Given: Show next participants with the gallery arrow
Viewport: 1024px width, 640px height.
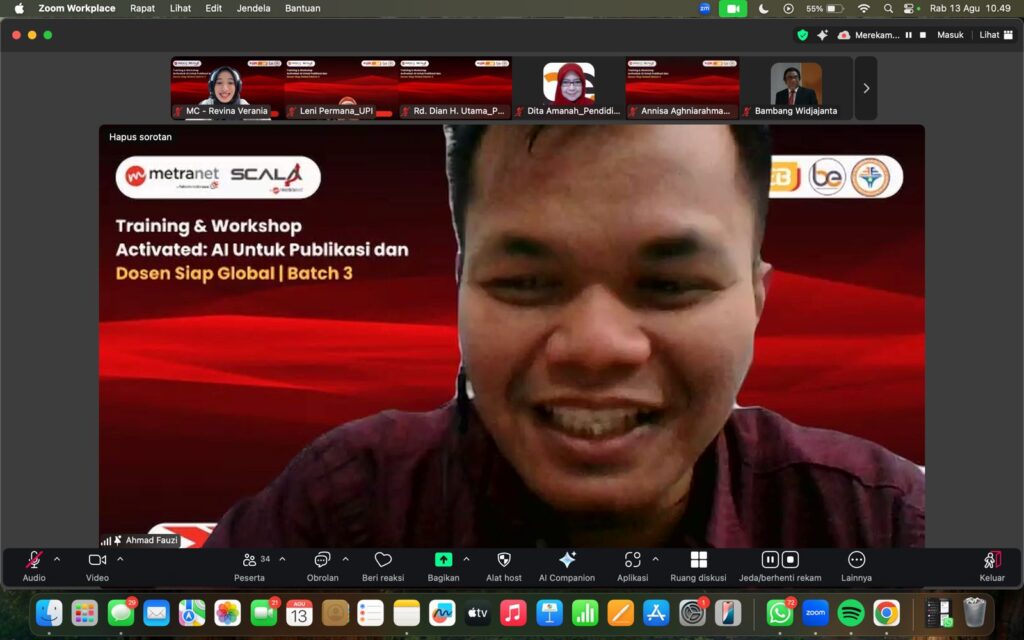Looking at the screenshot, I should pos(866,88).
